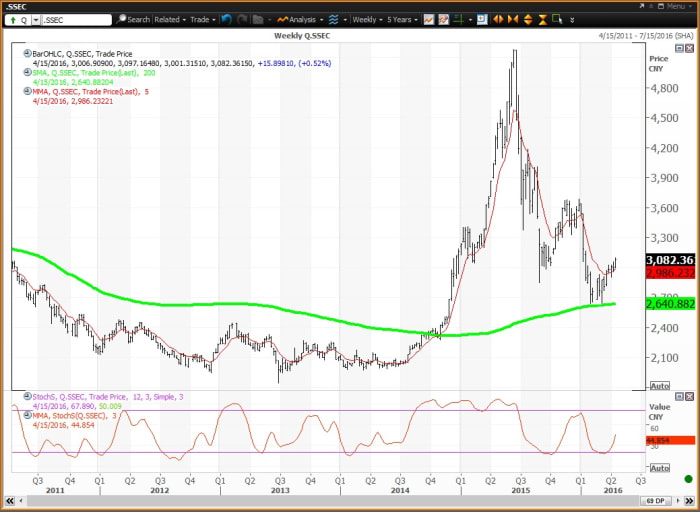Open the 5 Years range dropdown
The image size is (700, 512).
click(x=402, y=19)
